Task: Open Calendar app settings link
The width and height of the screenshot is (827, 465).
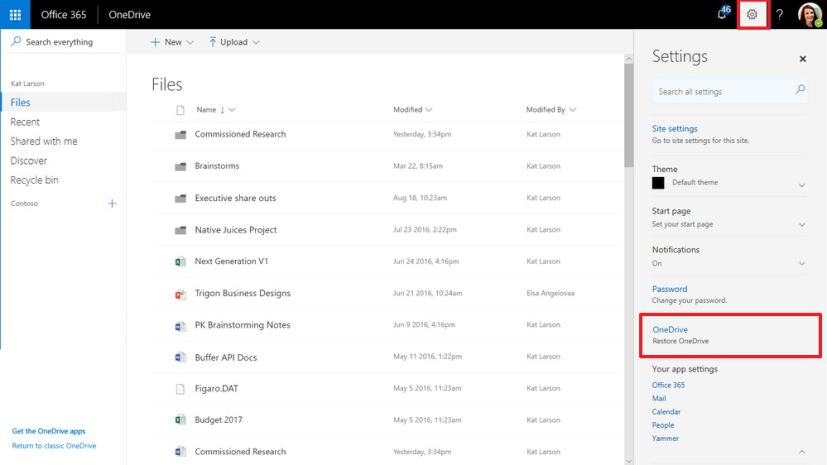Action: [666, 412]
